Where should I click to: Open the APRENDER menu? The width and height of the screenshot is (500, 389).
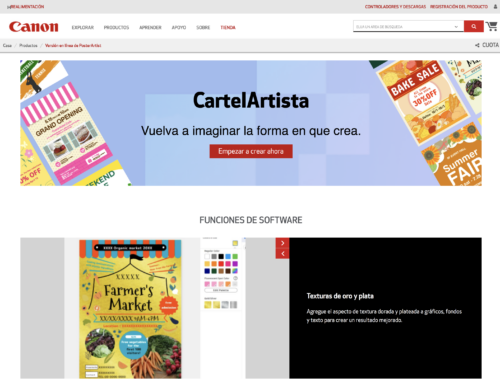click(x=150, y=27)
